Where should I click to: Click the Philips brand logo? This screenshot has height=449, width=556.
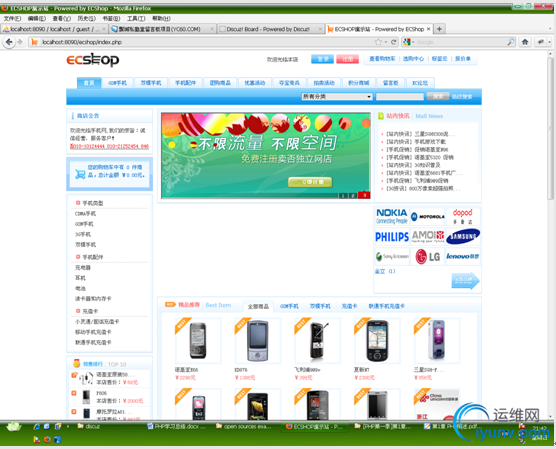(x=392, y=237)
